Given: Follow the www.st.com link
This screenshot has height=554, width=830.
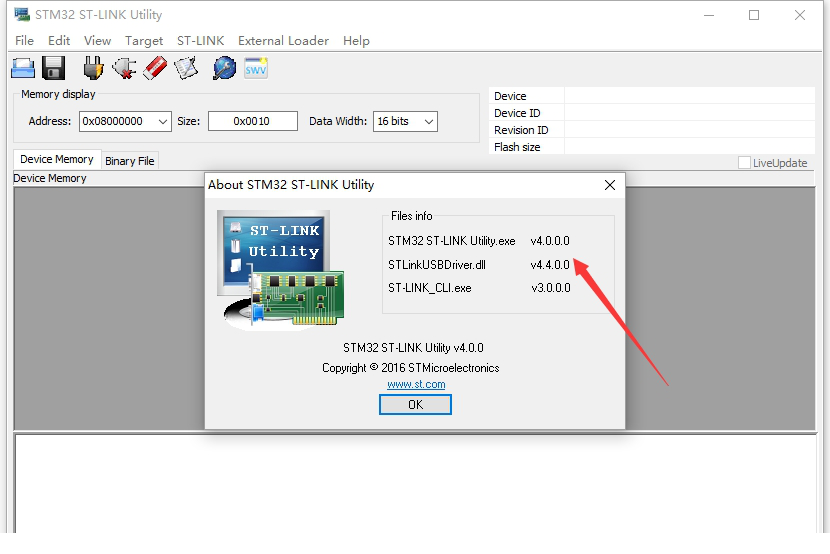Looking at the screenshot, I should tap(416, 384).
